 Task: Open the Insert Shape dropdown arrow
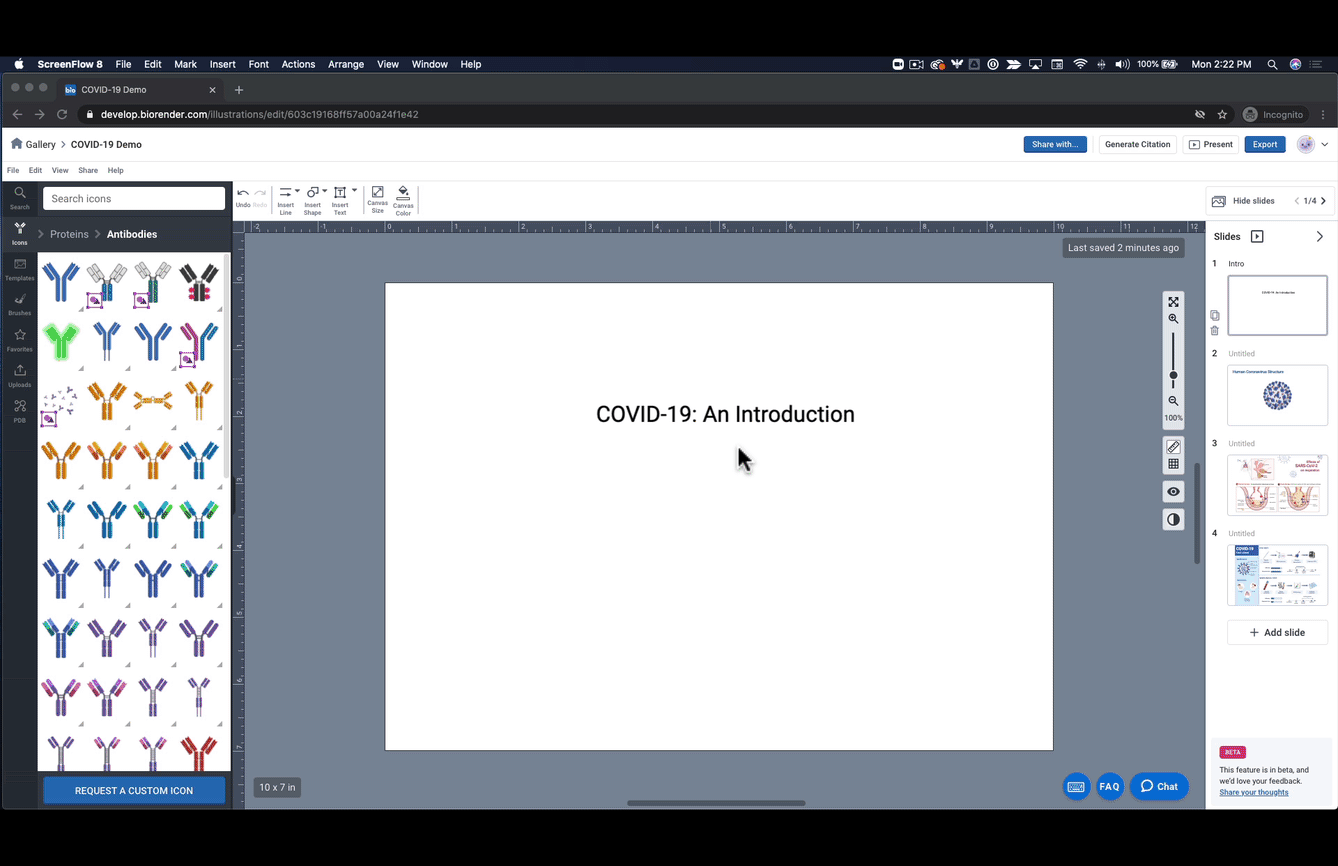pyautogui.click(x=324, y=189)
